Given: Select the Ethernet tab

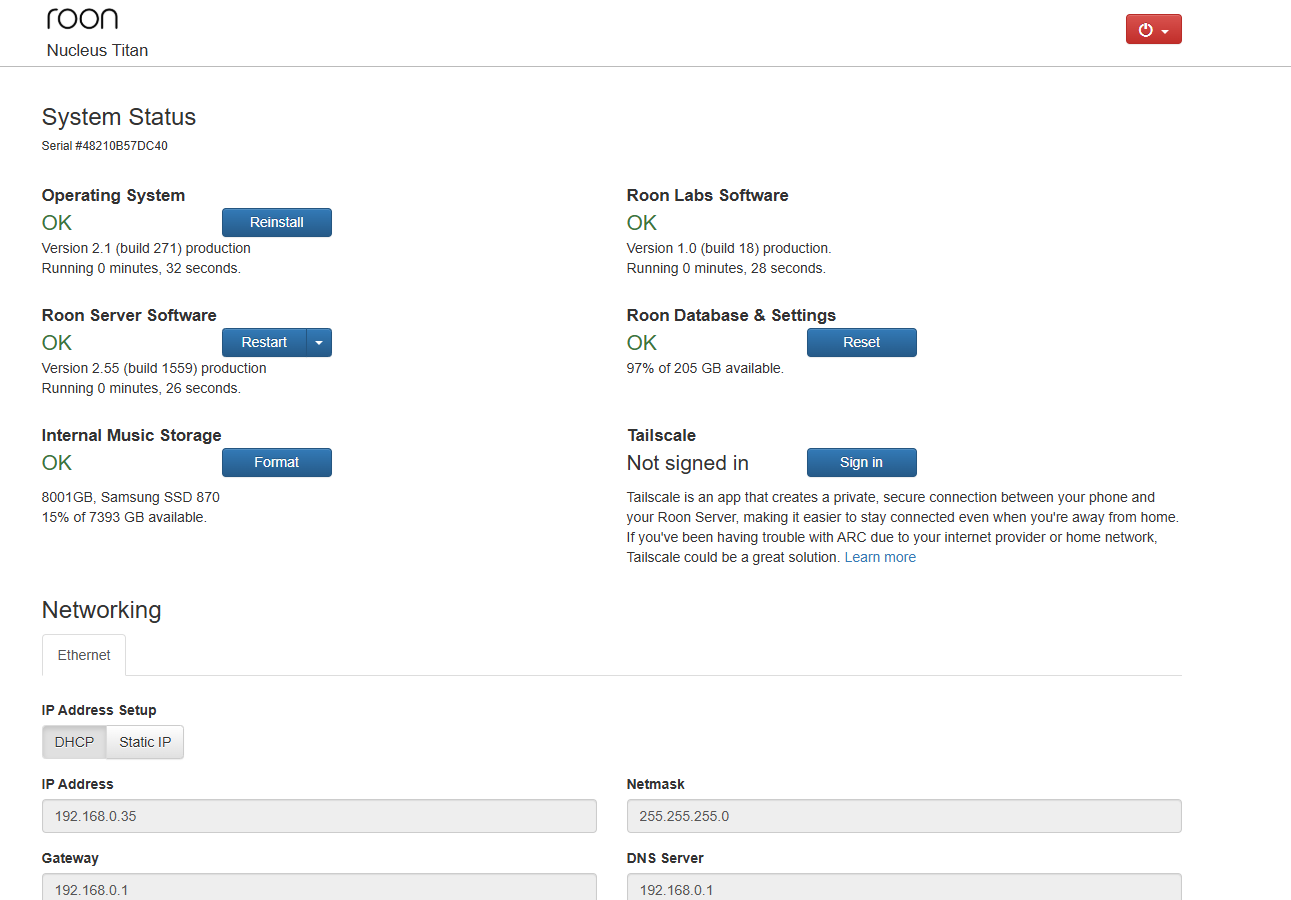Looking at the screenshot, I should (84, 655).
